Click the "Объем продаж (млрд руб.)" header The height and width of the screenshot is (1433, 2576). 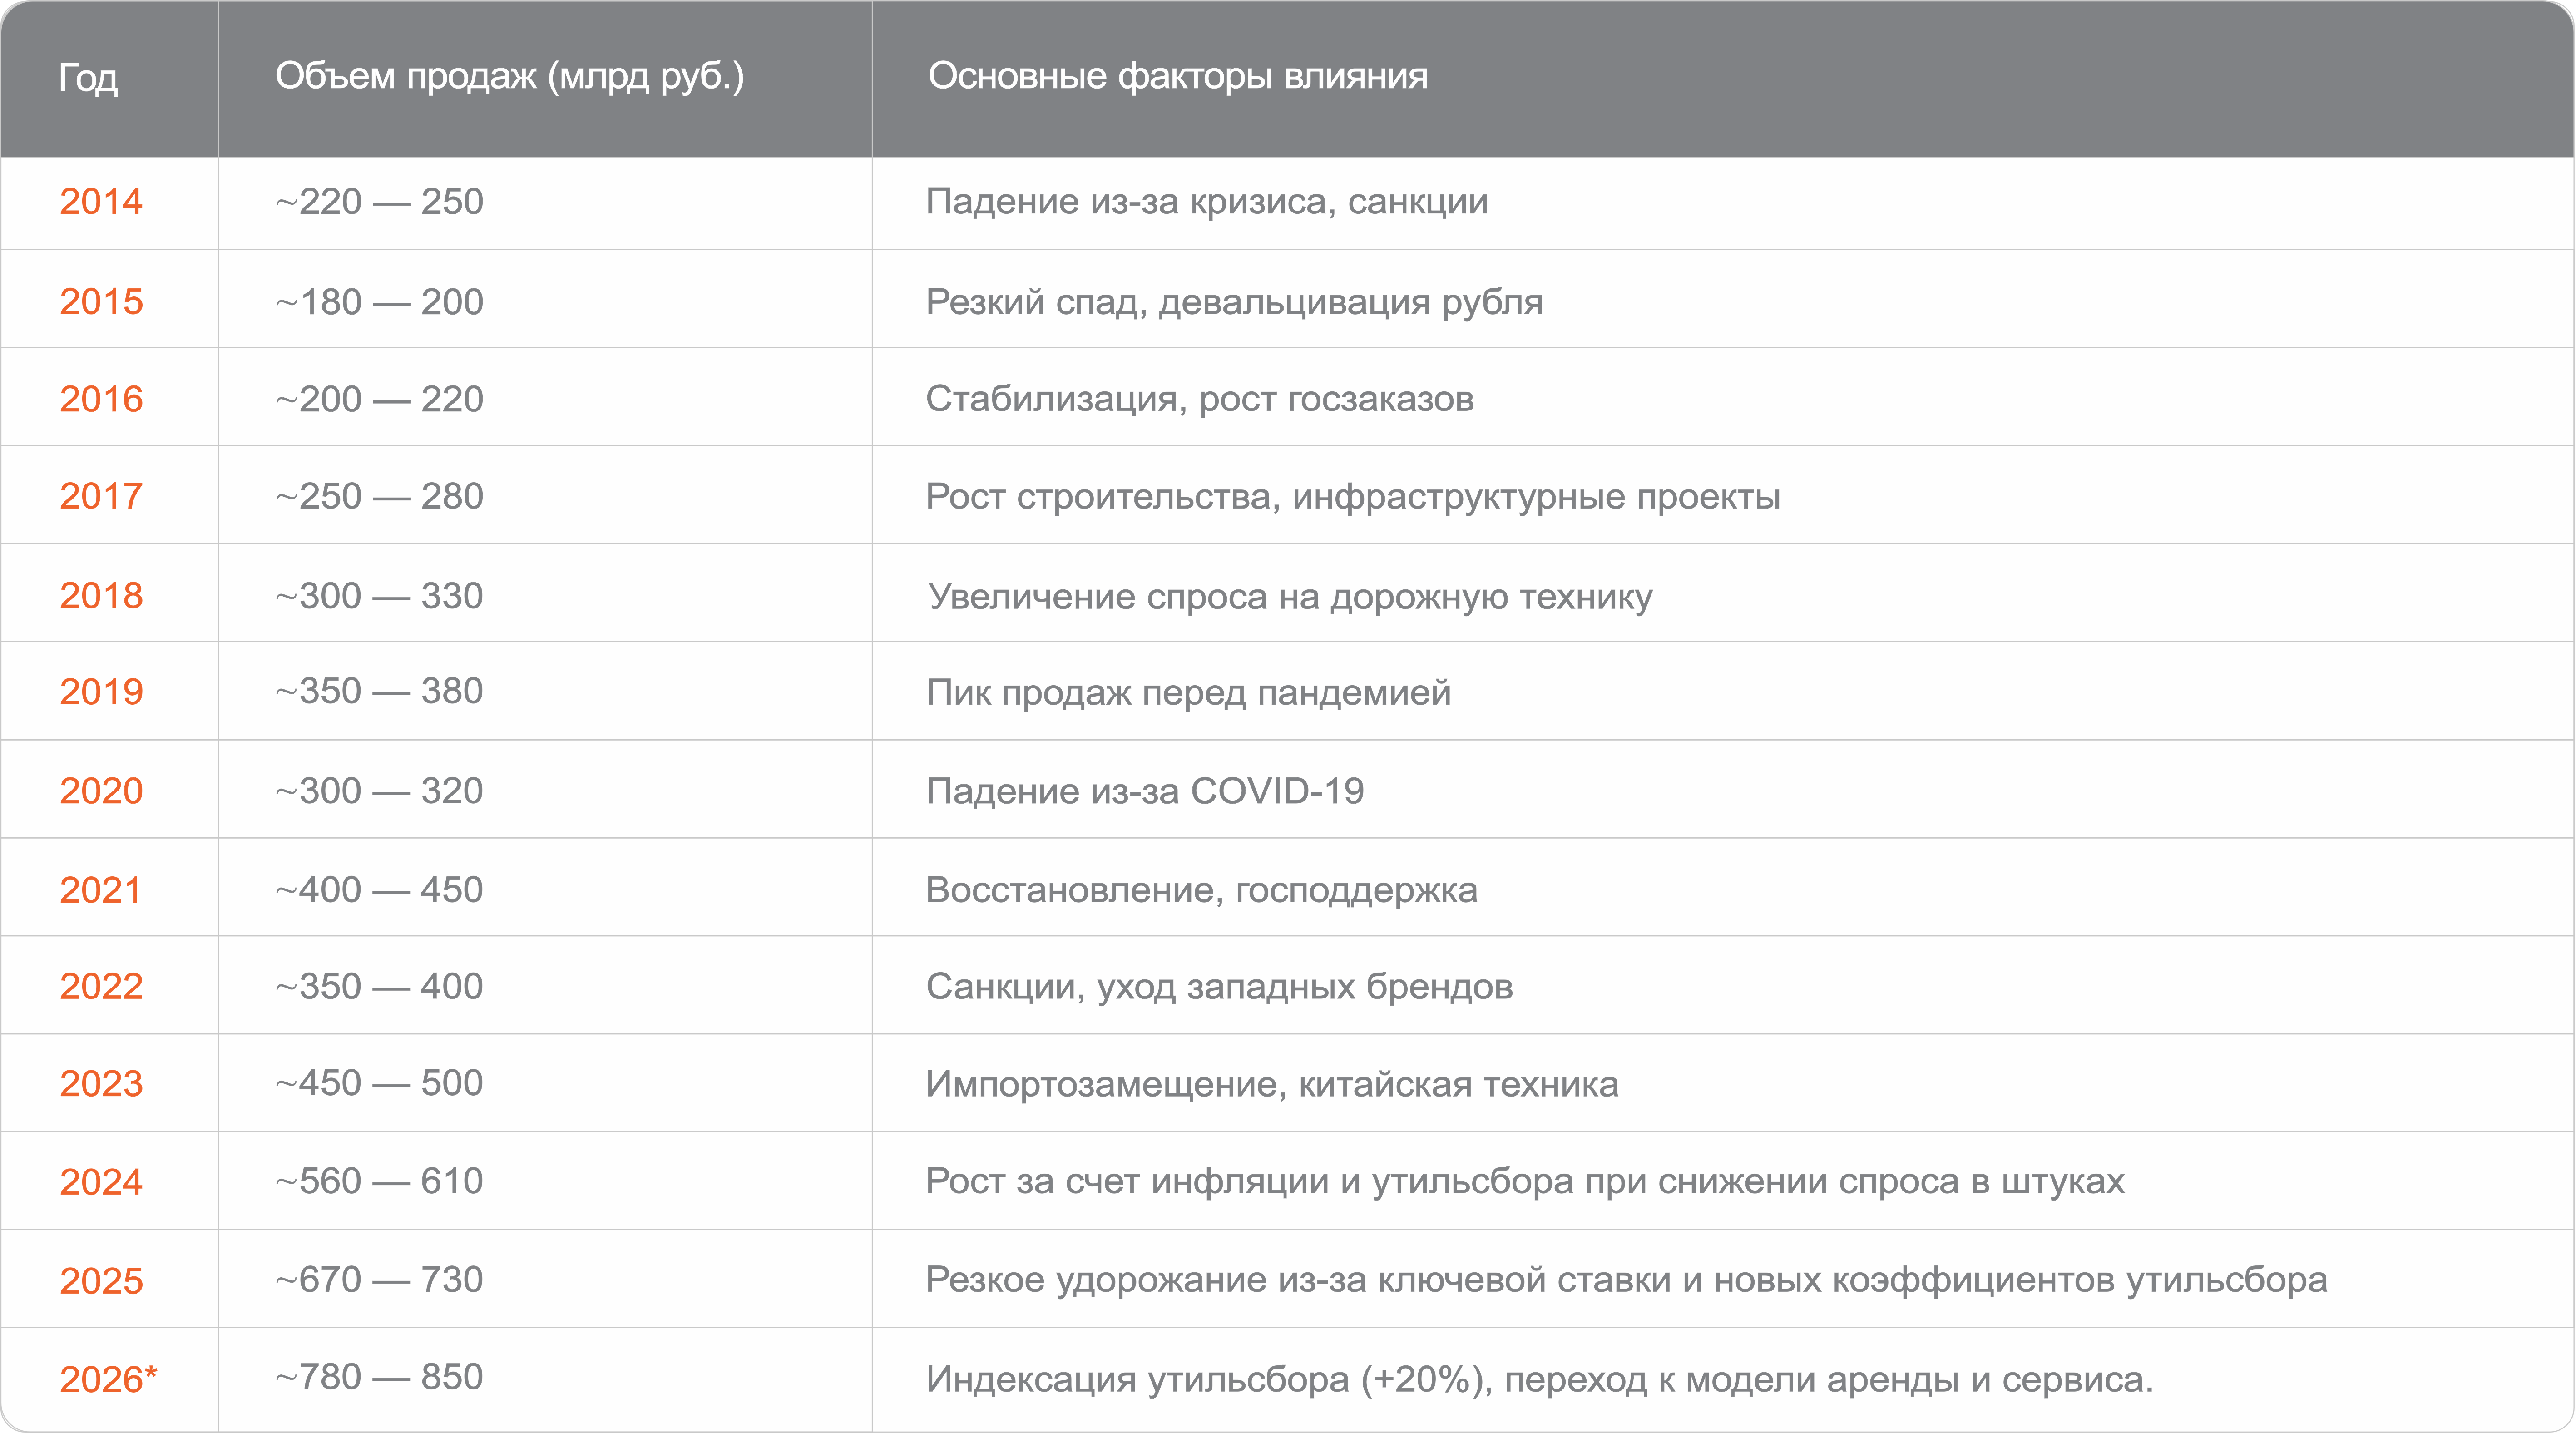509,76
